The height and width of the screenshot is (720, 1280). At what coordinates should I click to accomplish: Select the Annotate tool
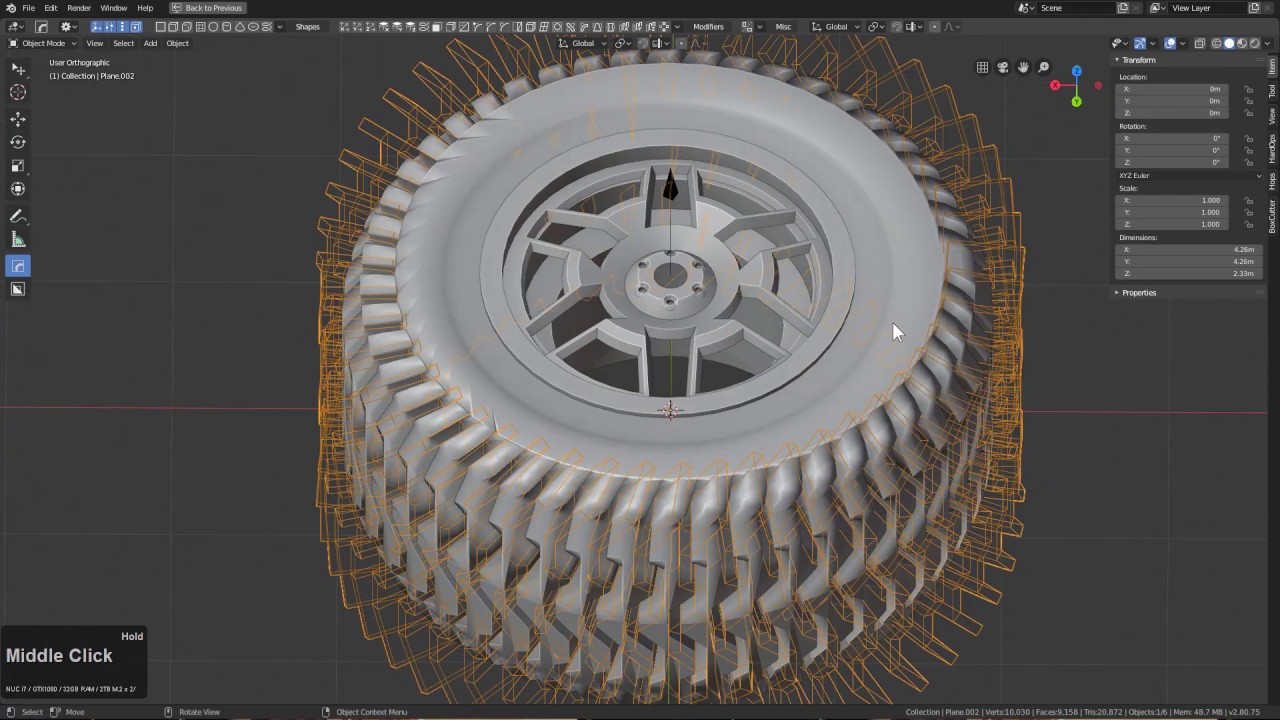(x=18, y=216)
